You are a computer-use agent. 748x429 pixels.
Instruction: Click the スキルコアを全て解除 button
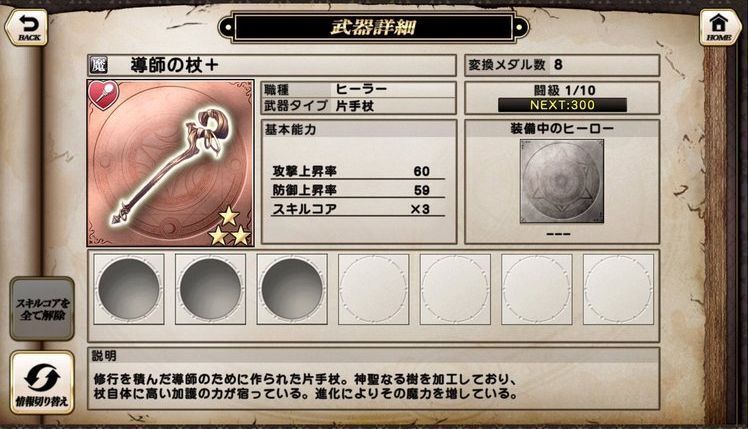(42, 309)
